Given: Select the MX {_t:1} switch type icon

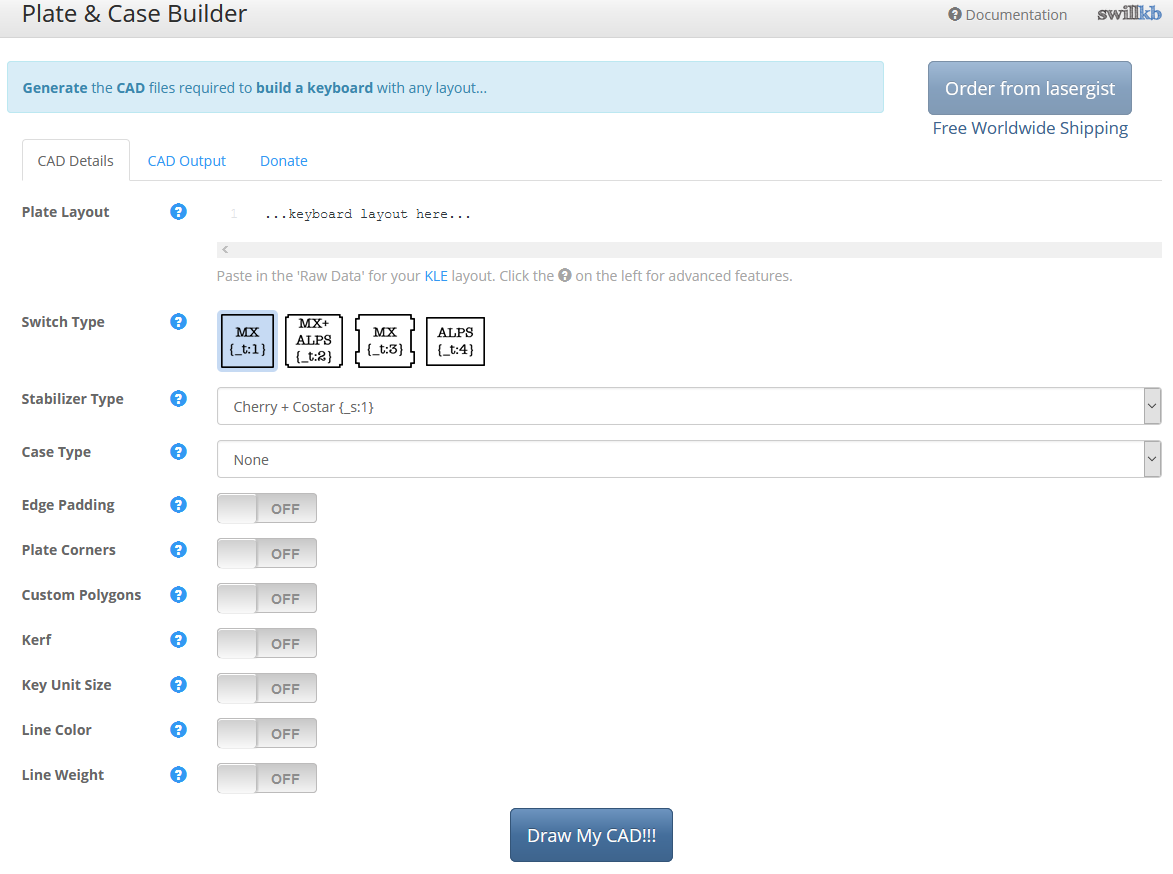Looking at the screenshot, I should 247,341.
